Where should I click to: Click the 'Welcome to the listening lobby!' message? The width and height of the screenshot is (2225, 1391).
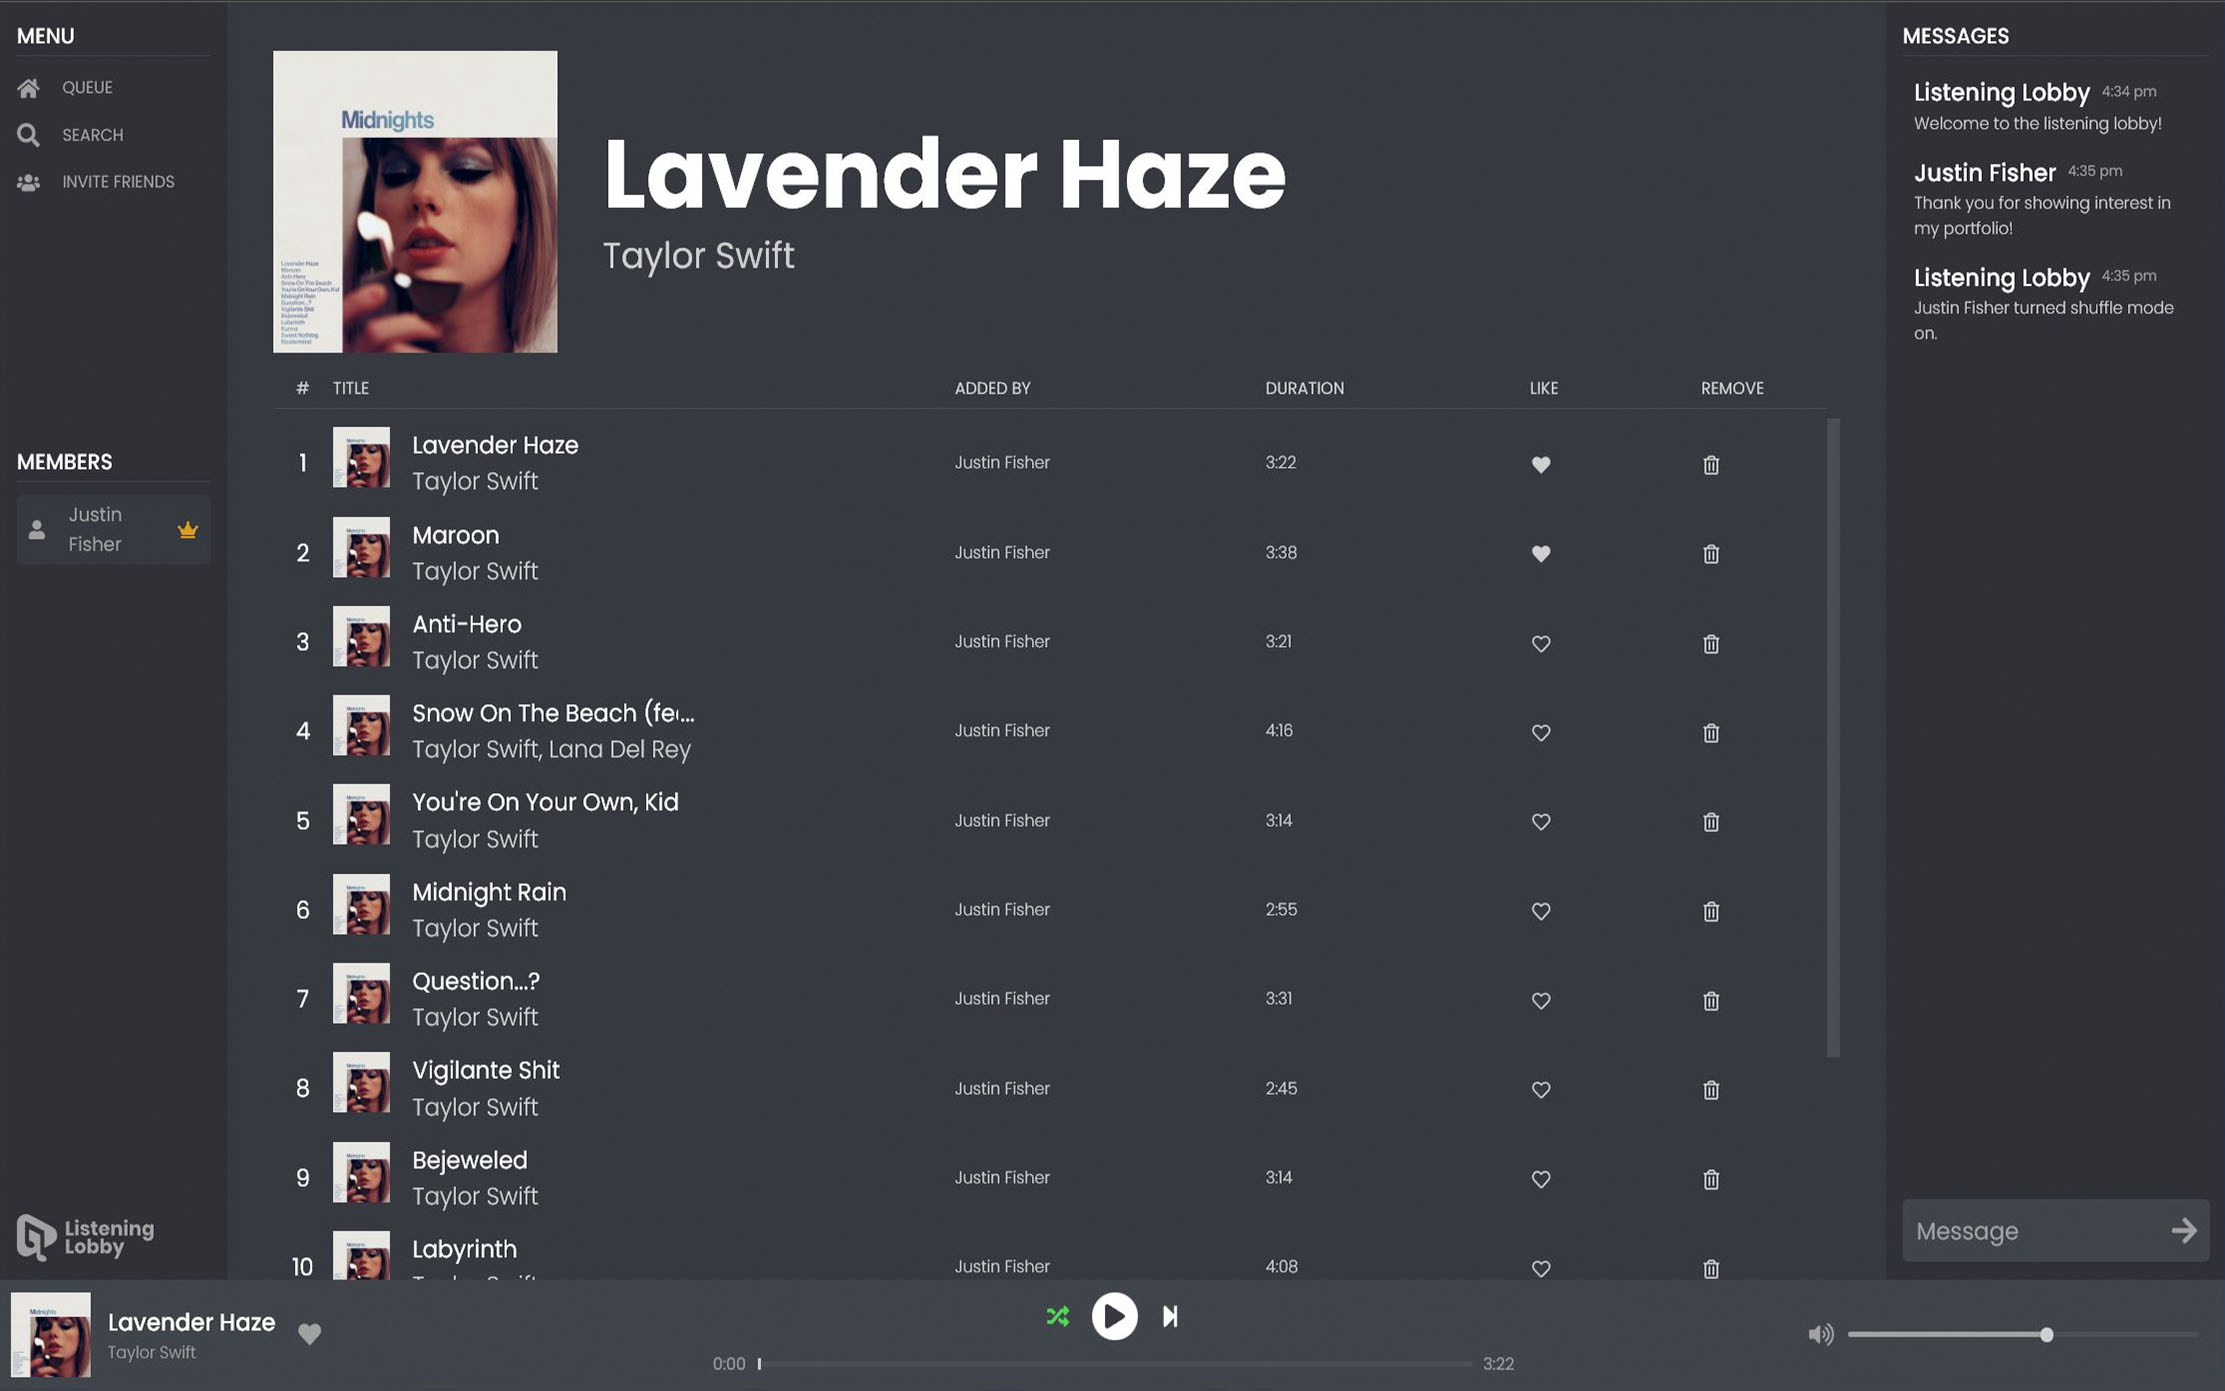tap(2037, 124)
